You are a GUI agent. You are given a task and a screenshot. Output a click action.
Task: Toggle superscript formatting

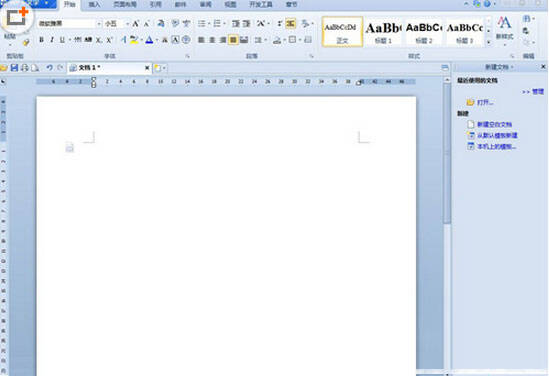(110, 40)
